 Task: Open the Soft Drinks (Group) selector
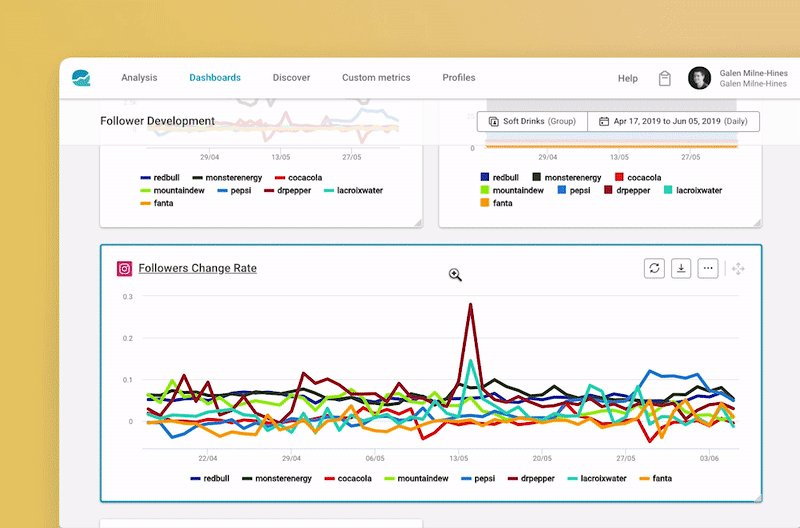pos(532,121)
